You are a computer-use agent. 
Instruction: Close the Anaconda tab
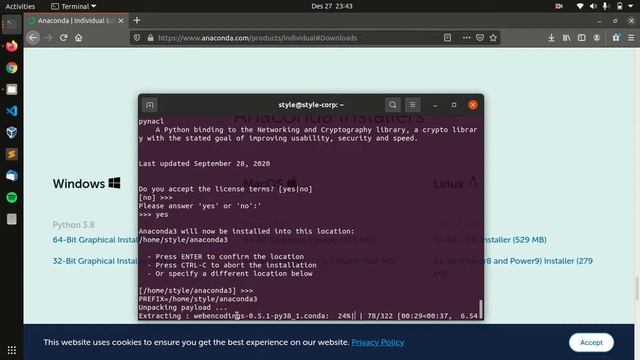point(121,21)
